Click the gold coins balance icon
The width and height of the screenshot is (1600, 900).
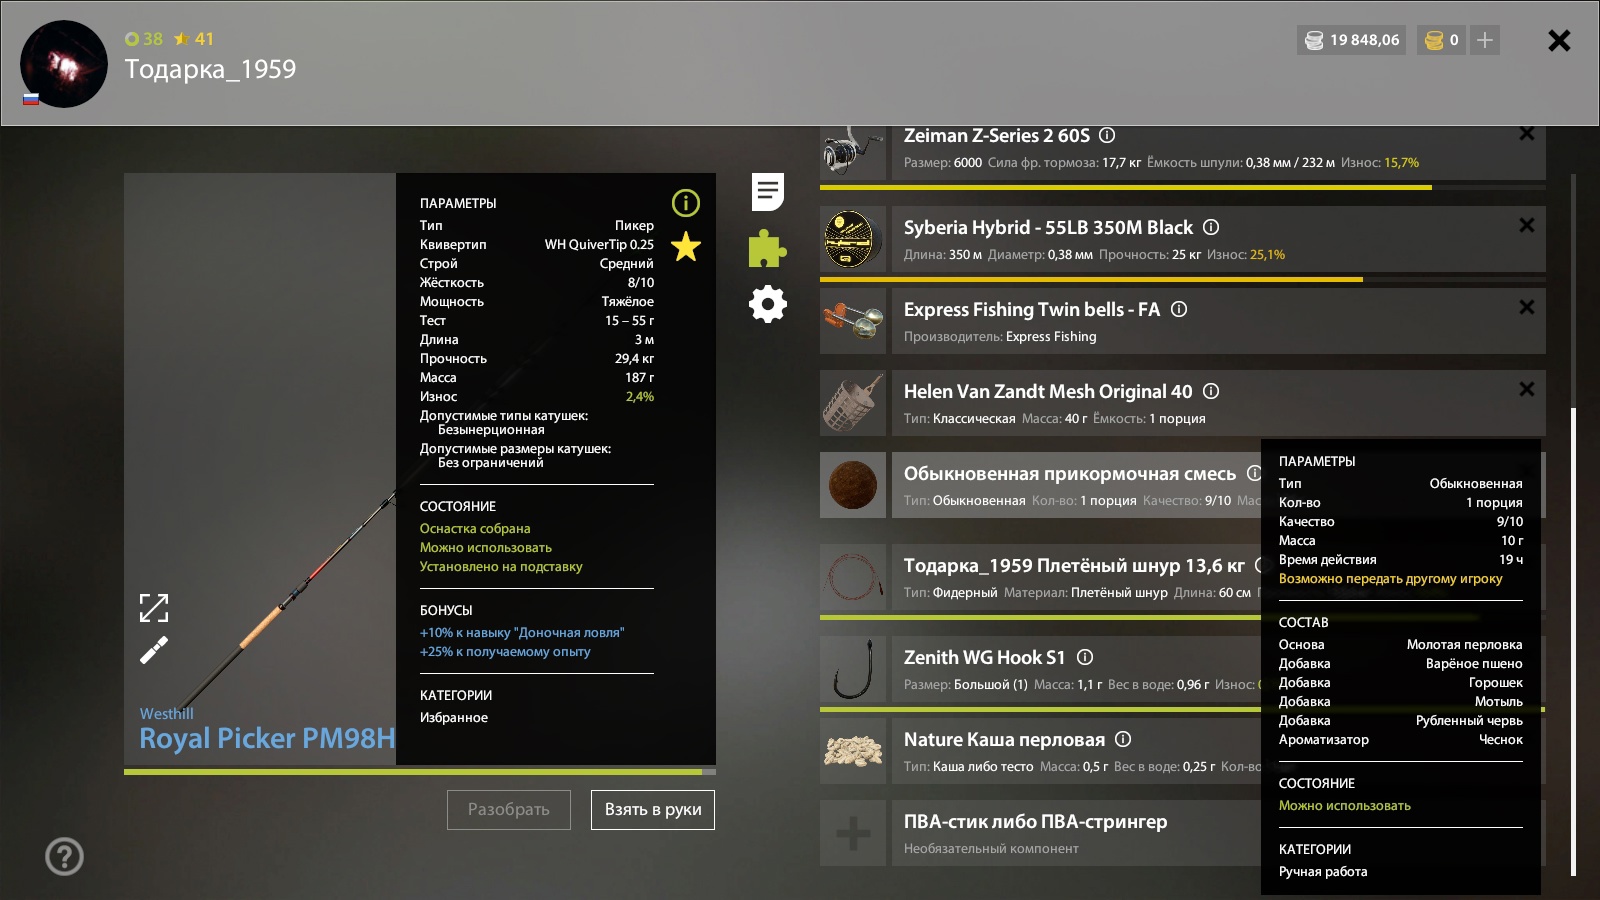pyautogui.click(x=1434, y=40)
